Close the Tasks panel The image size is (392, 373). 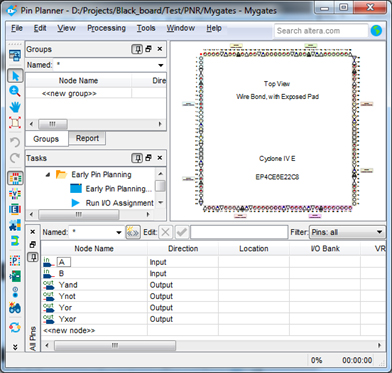click(160, 158)
